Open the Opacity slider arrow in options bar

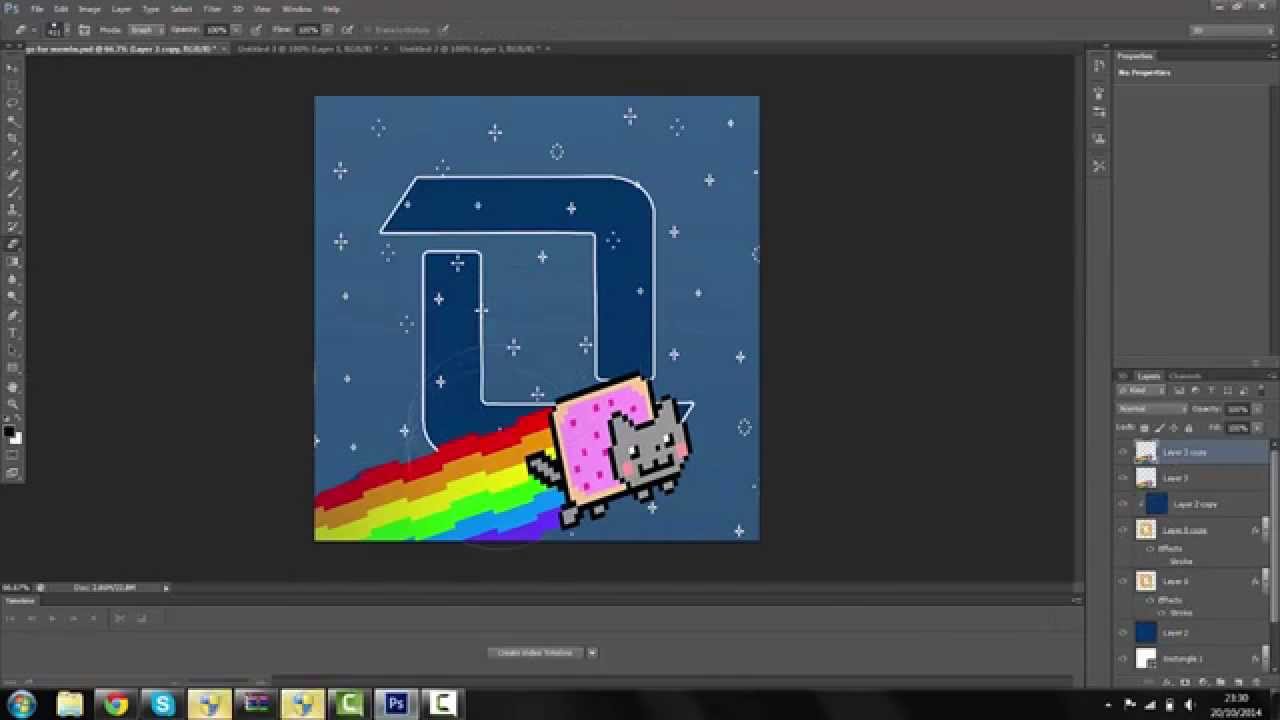(236, 30)
